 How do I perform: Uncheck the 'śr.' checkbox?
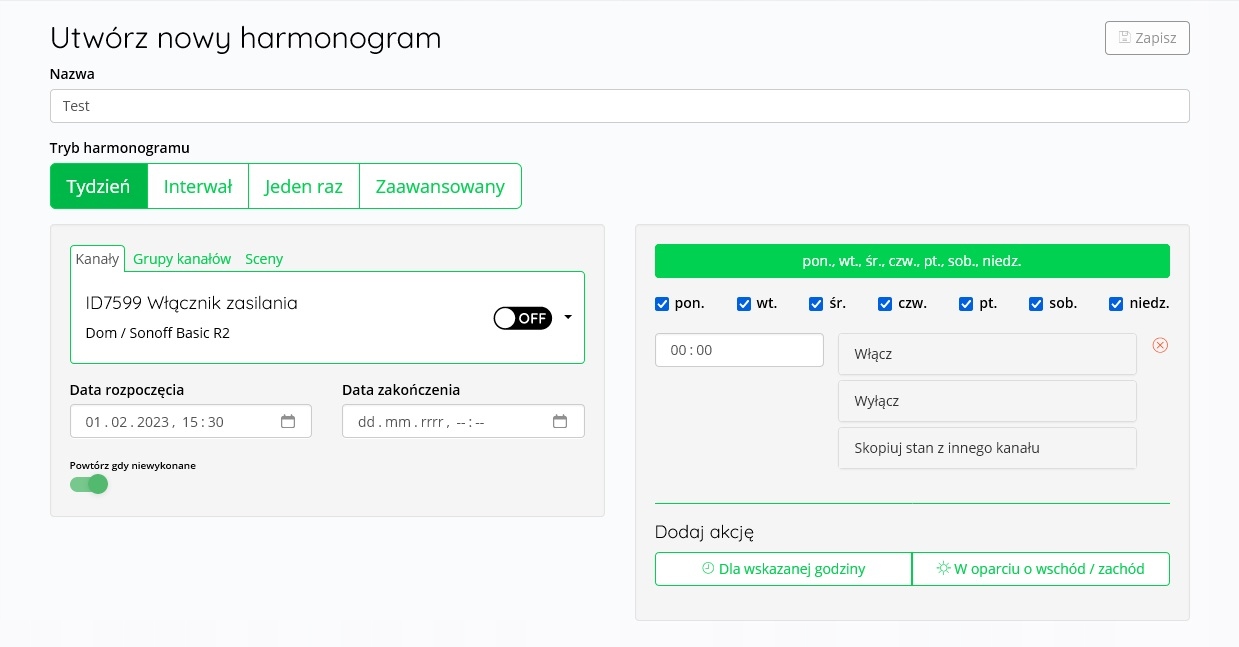click(814, 304)
